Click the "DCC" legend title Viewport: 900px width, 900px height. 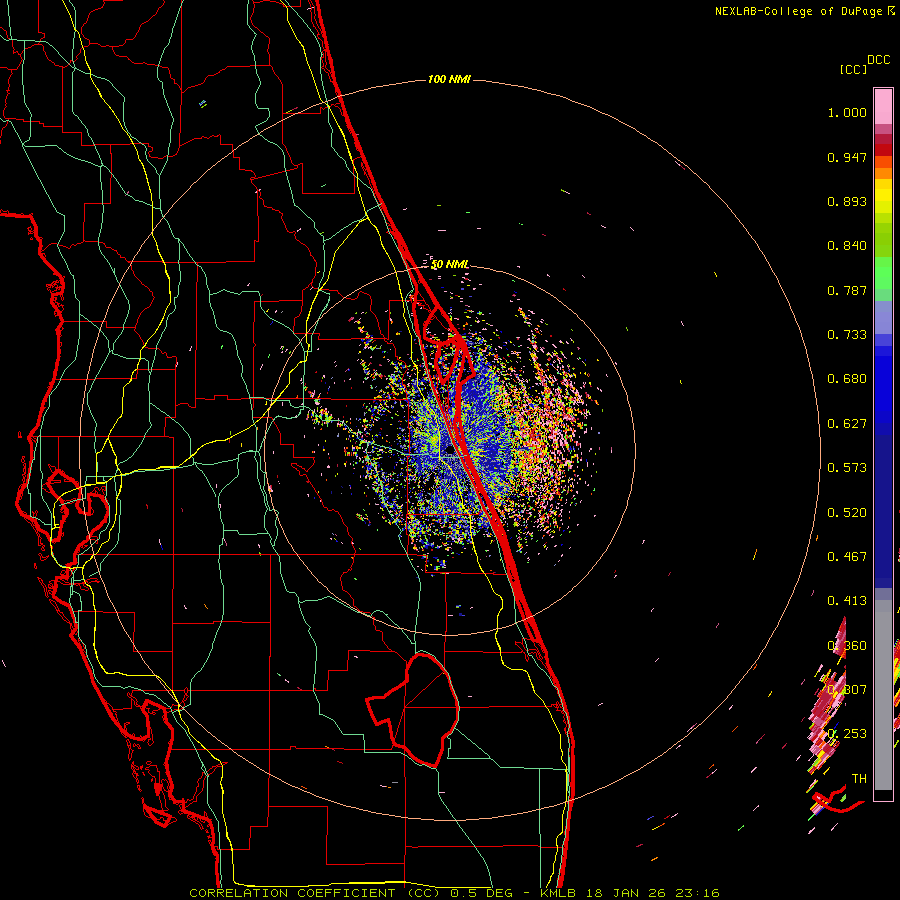(878, 60)
